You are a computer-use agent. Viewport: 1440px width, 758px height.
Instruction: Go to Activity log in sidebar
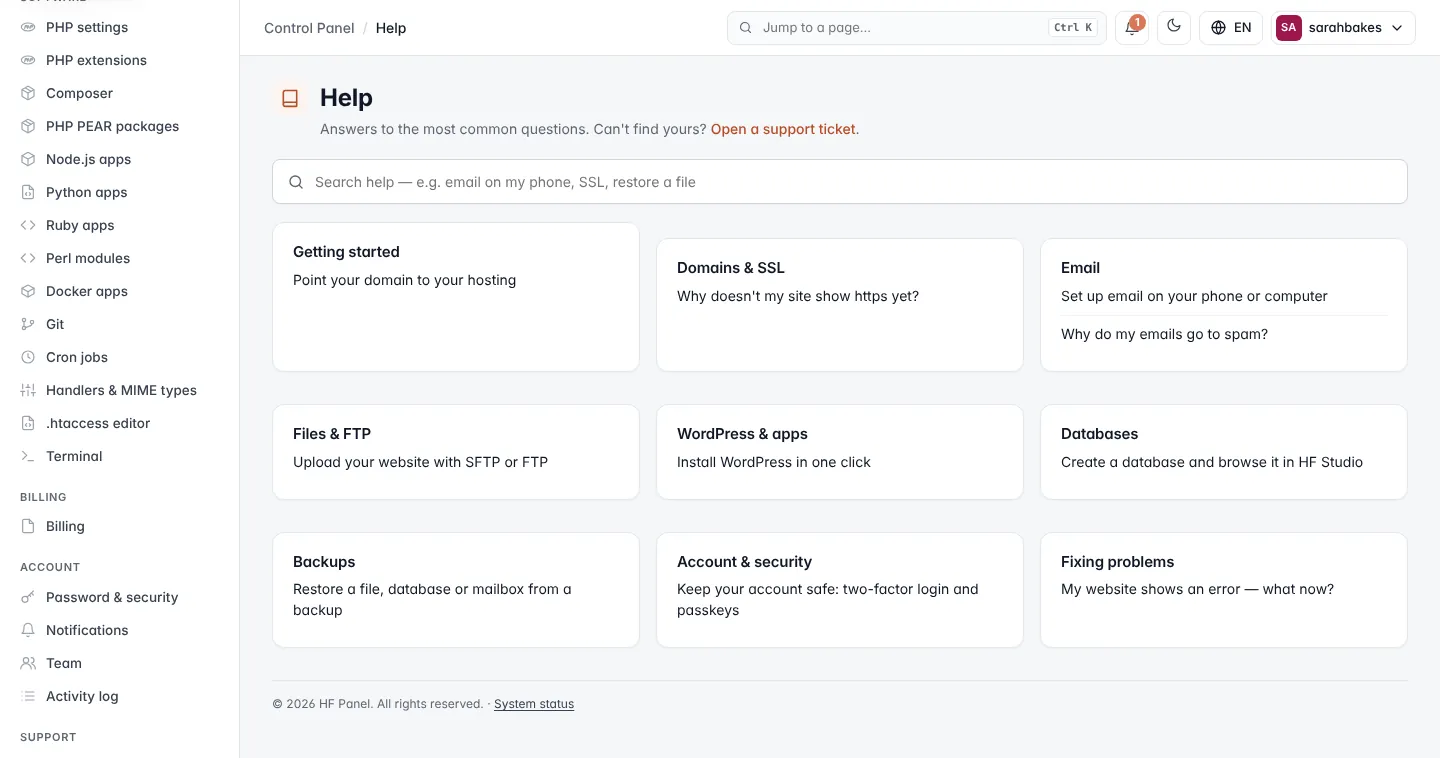(120, 696)
